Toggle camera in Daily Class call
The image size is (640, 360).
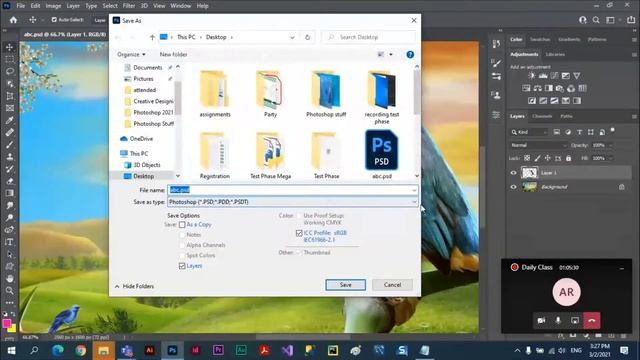pyautogui.click(x=541, y=320)
